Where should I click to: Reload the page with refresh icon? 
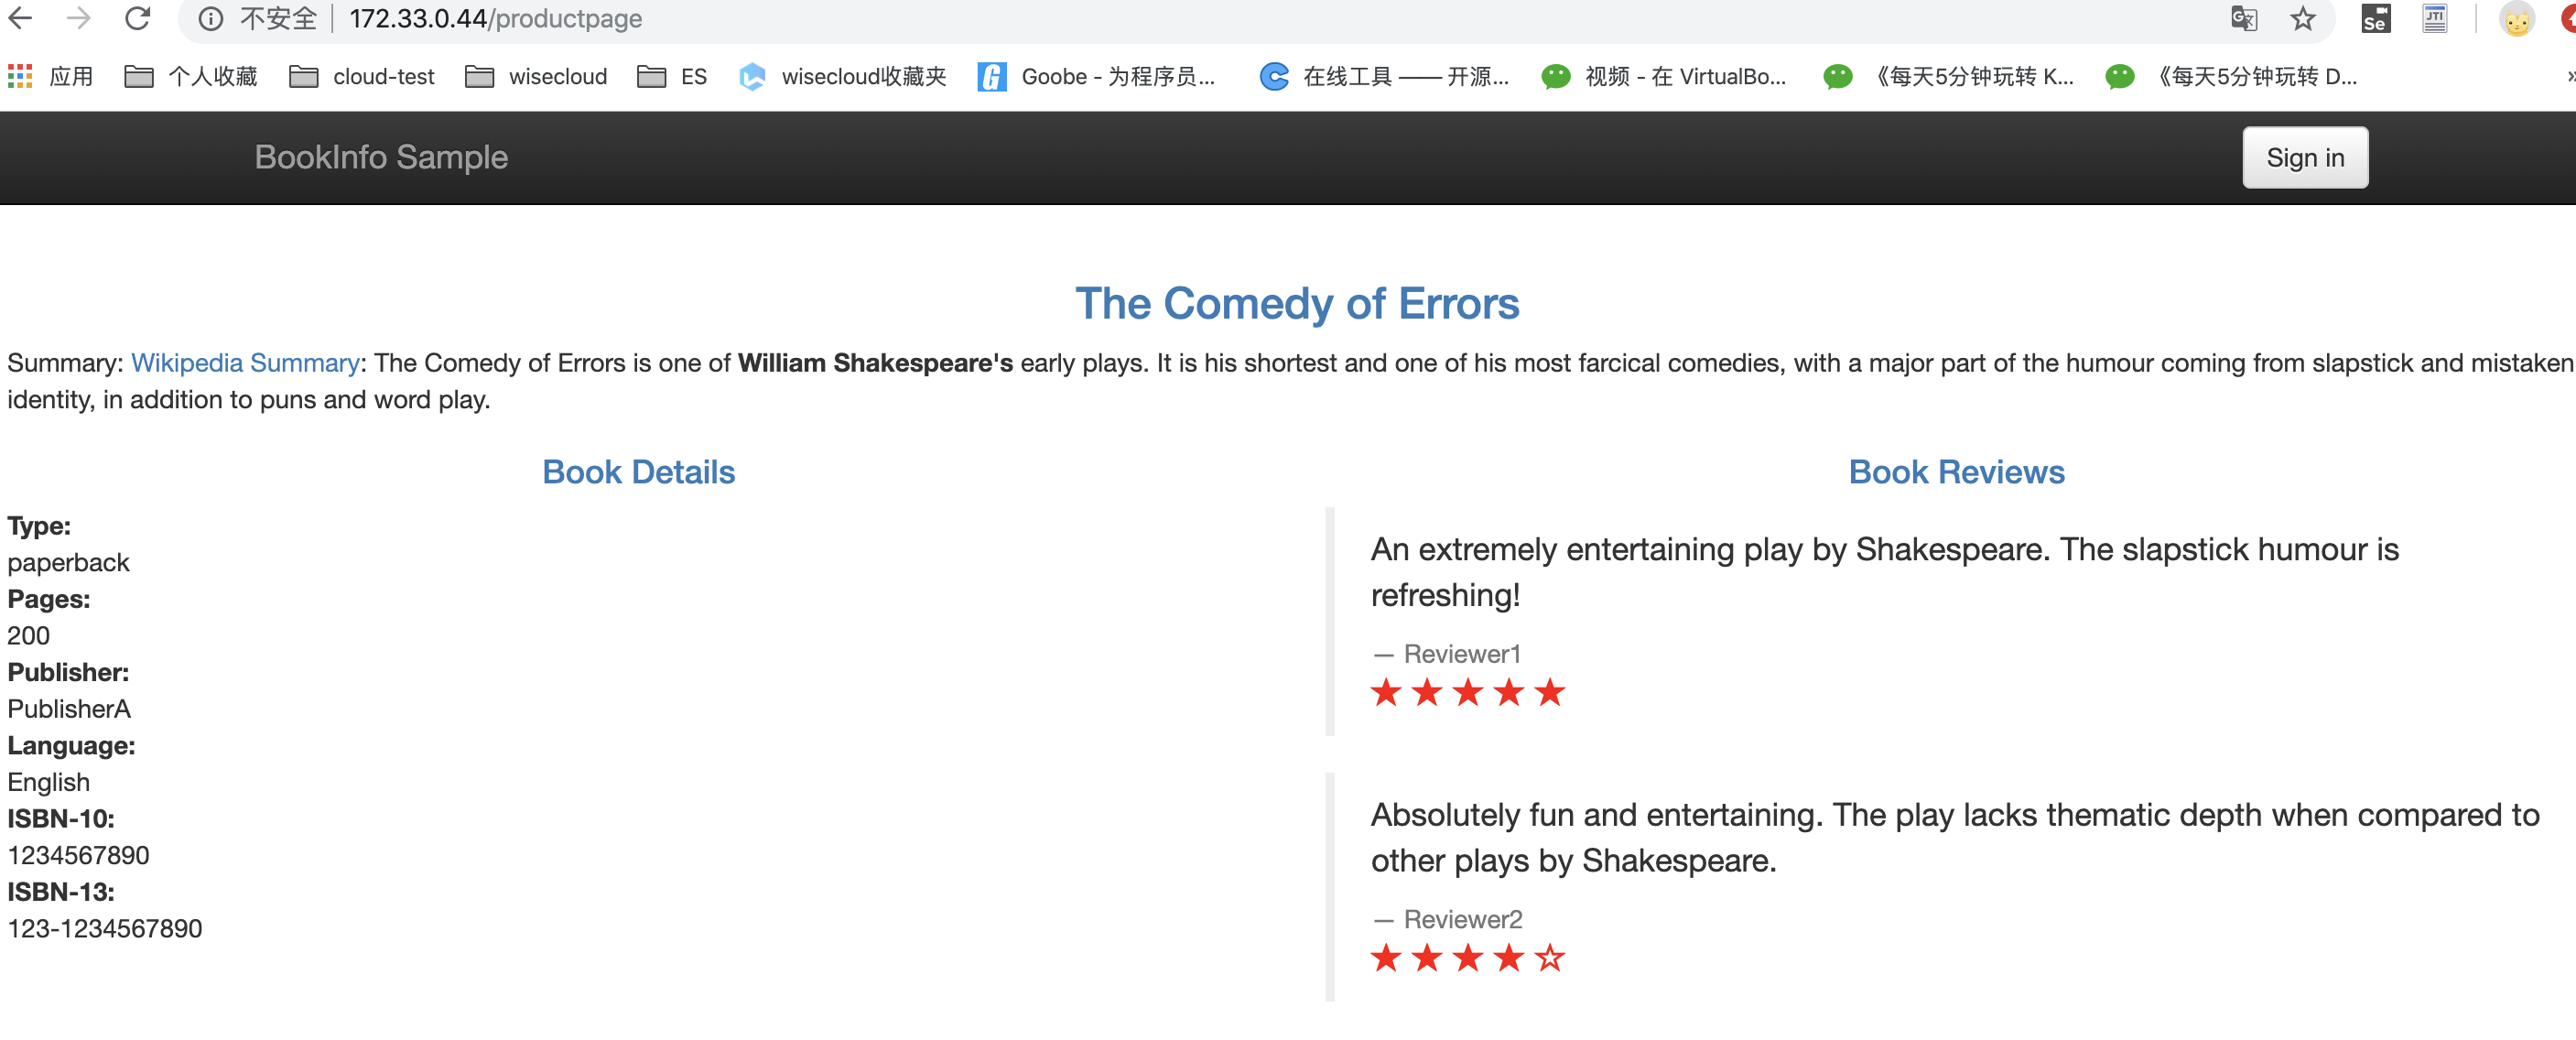[137, 18]
